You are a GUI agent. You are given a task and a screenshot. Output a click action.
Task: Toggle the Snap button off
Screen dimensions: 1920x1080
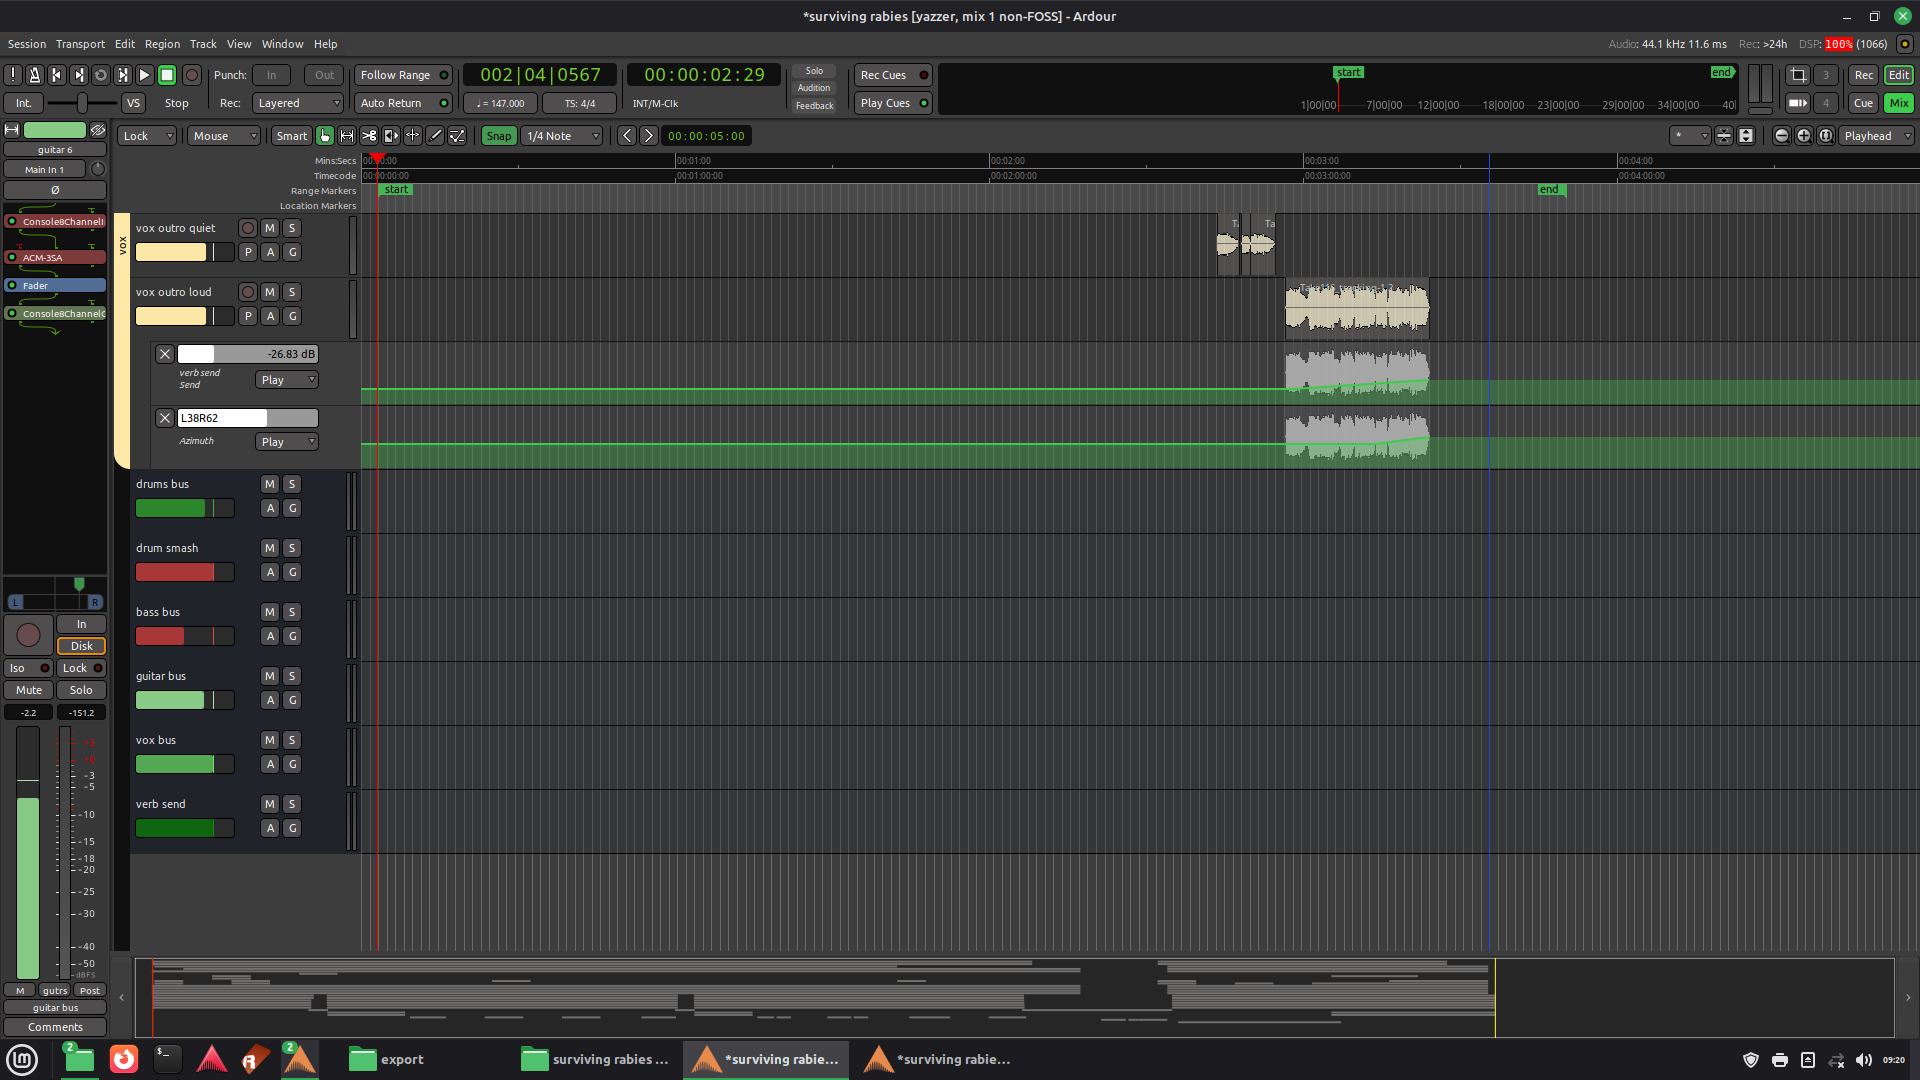pos(498,136)
